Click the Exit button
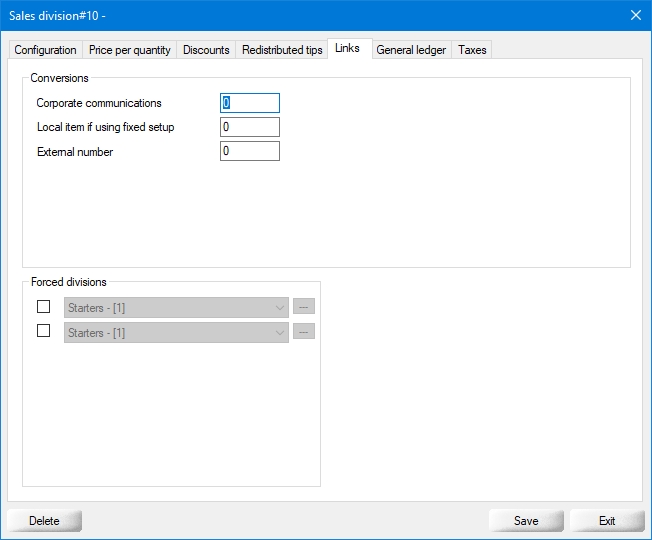 (607, 521)
